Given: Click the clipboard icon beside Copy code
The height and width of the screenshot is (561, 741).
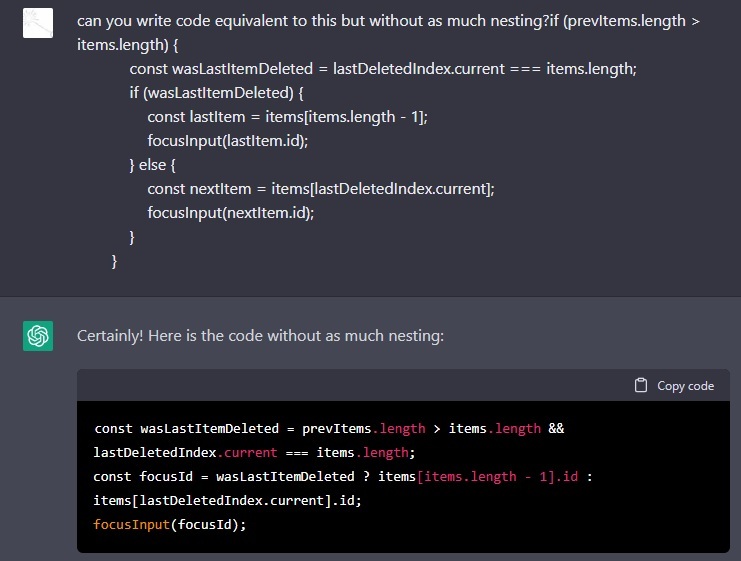Looking at the screenshot, I should click(641, 385).
